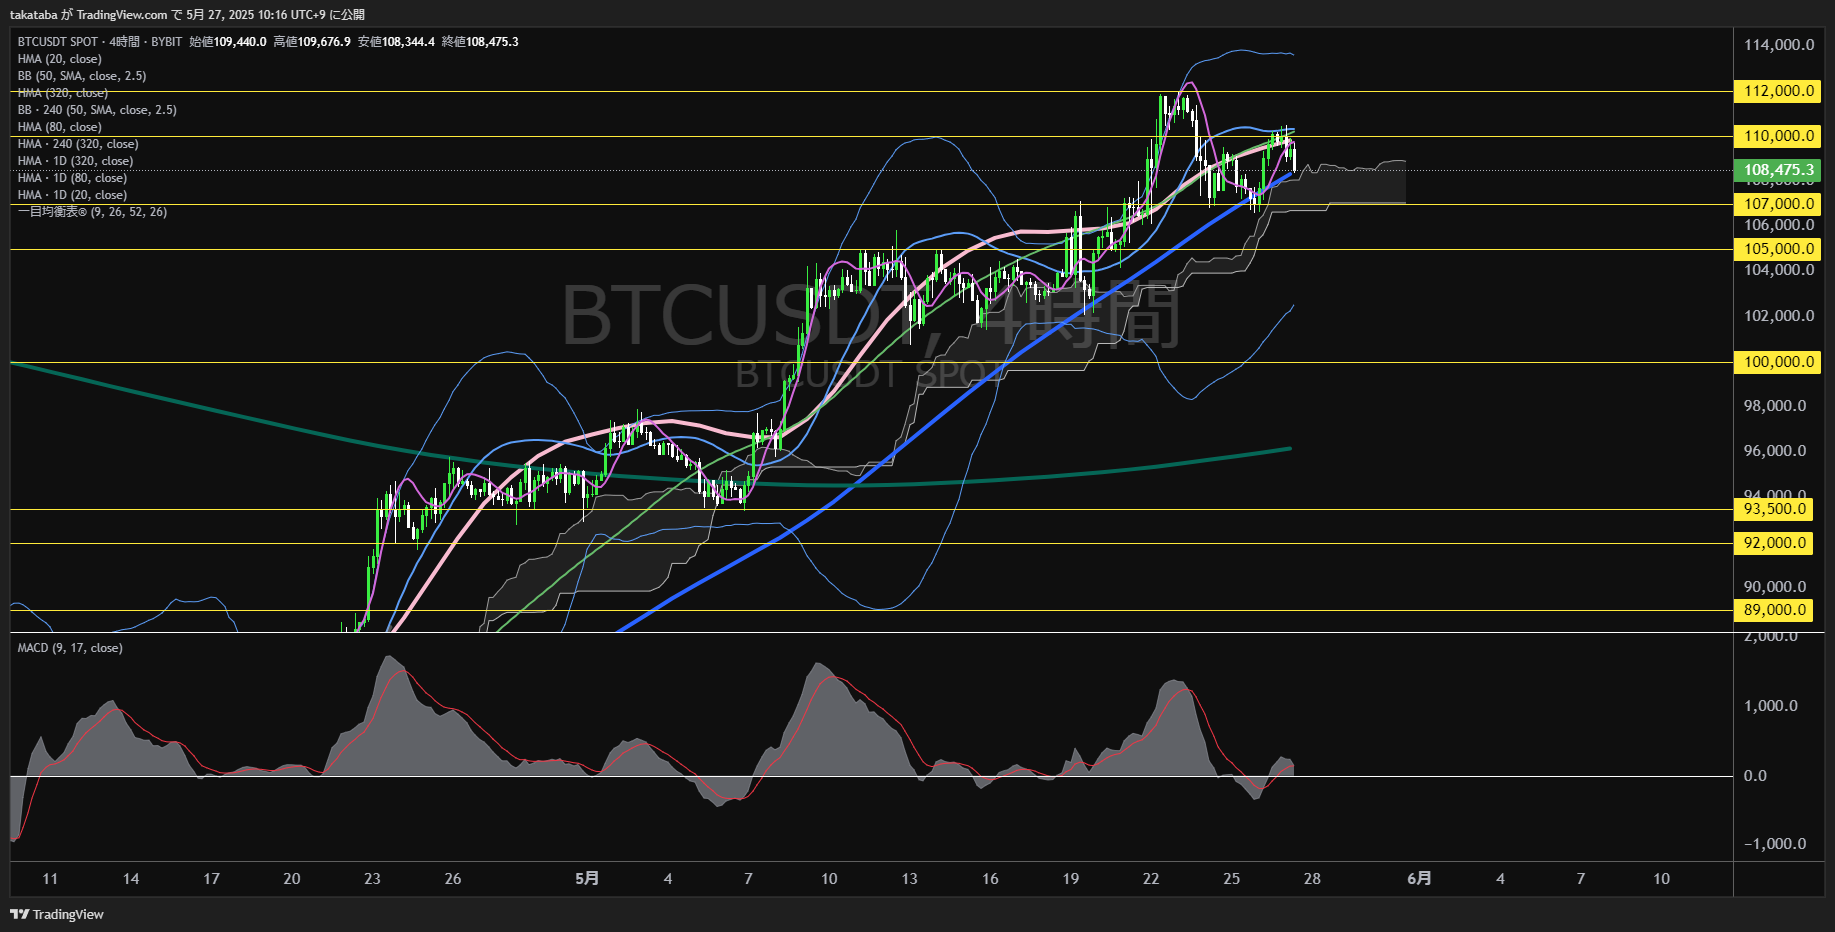Click the close value 終値108,475.3

(480, 42)
